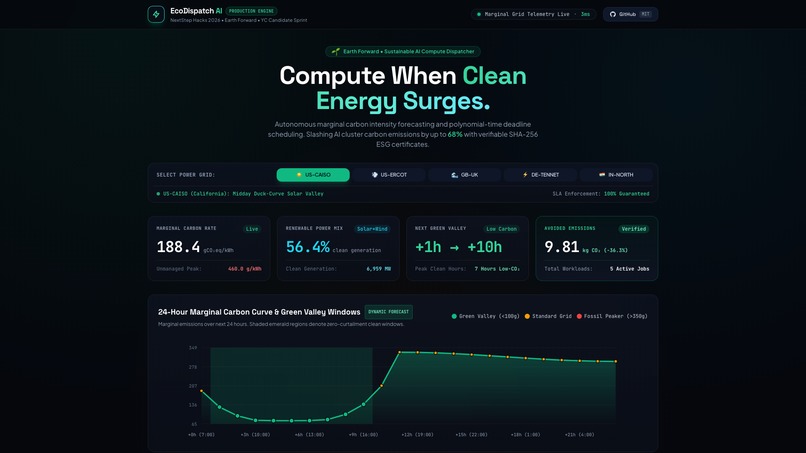Viewport: 806px width, 453px height.
Task: Click the 6,959 MW clean generation value
Action: coord(378,269)
